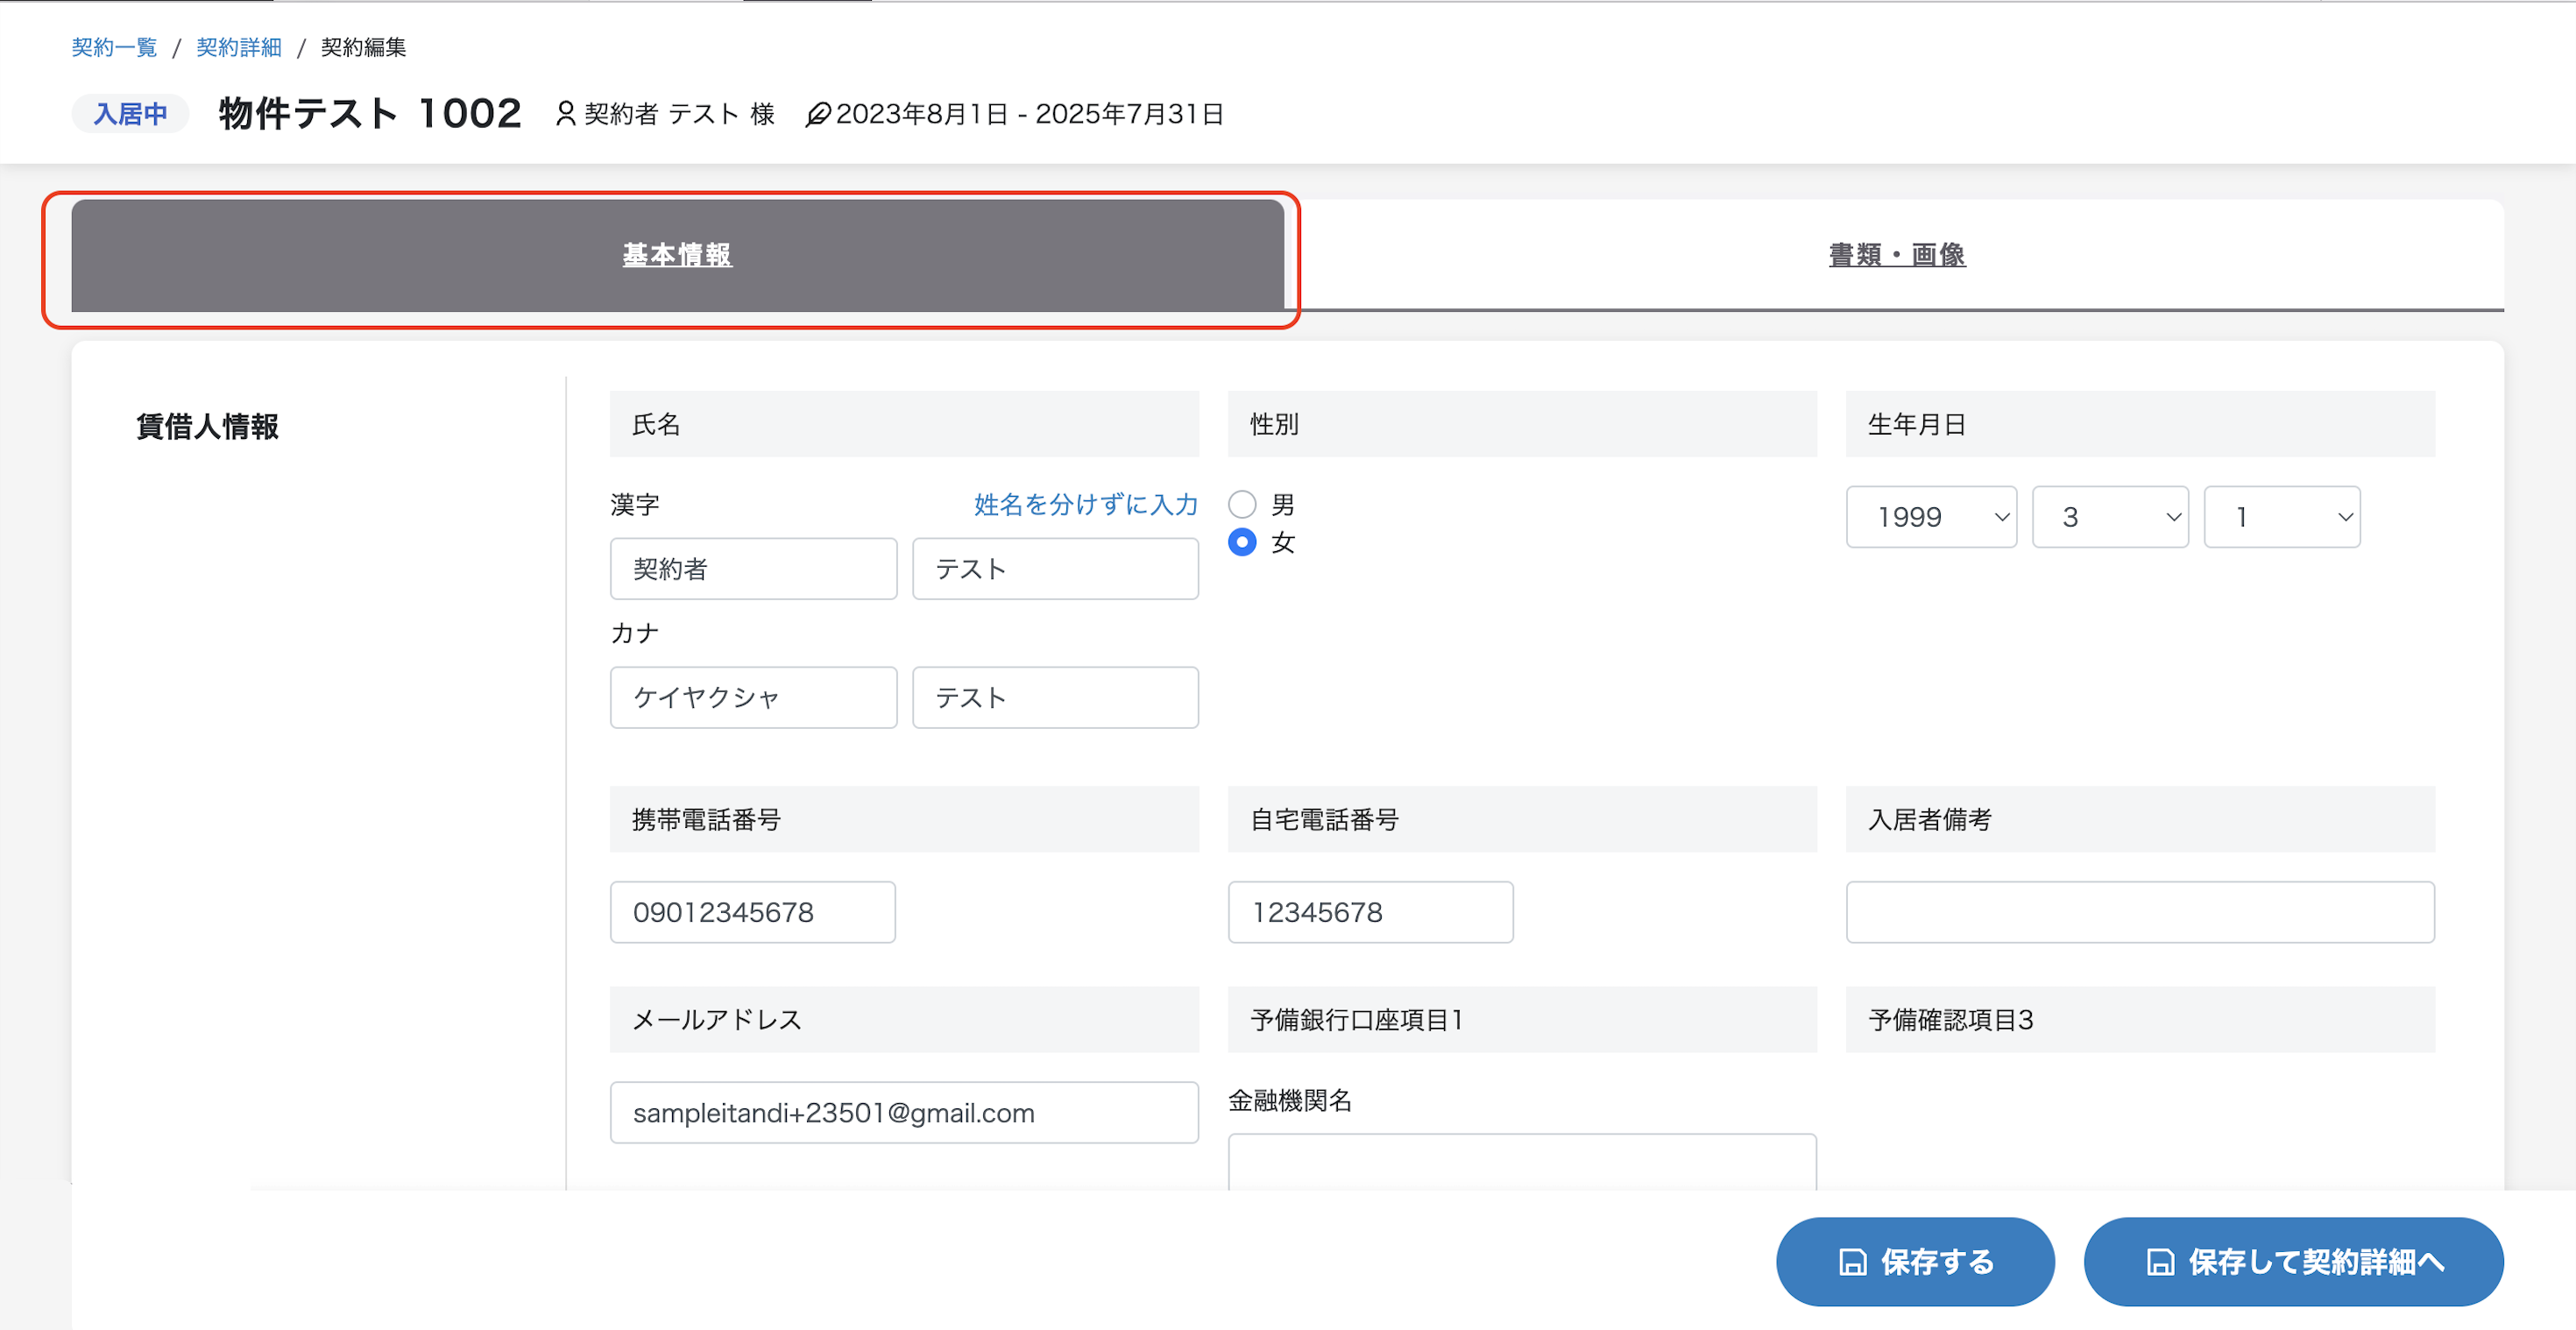Switch to the 書類・画像 tab

tap(1896, 255)
